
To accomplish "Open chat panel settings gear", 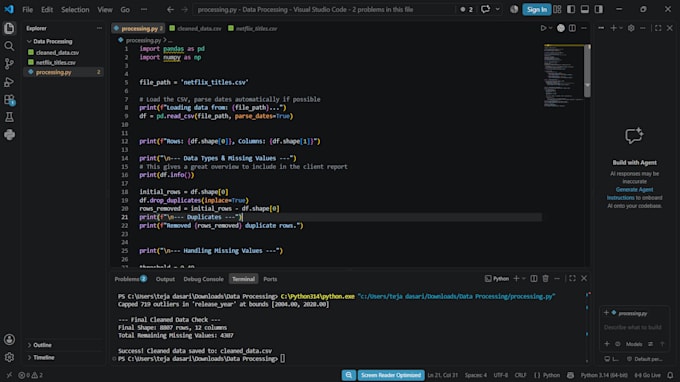I will click(631, 28).
